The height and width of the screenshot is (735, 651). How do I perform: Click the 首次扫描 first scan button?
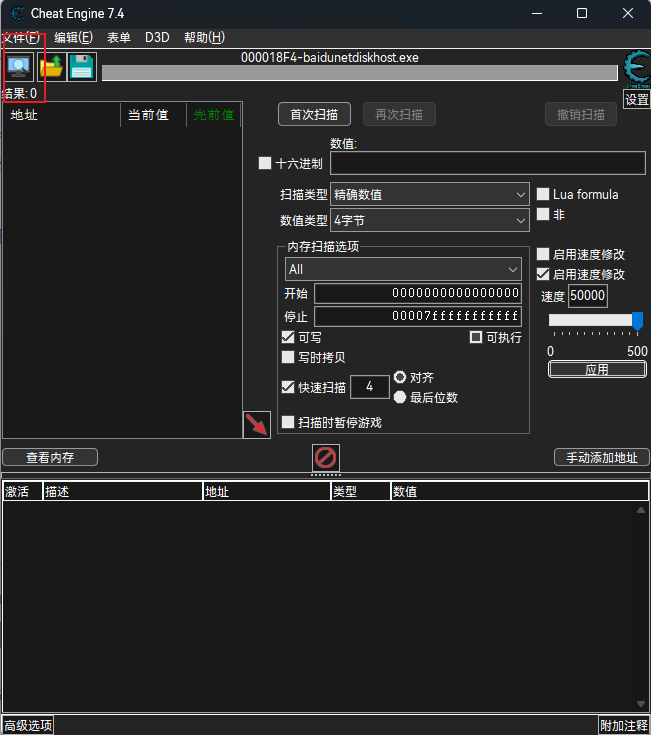click(314, 114)
